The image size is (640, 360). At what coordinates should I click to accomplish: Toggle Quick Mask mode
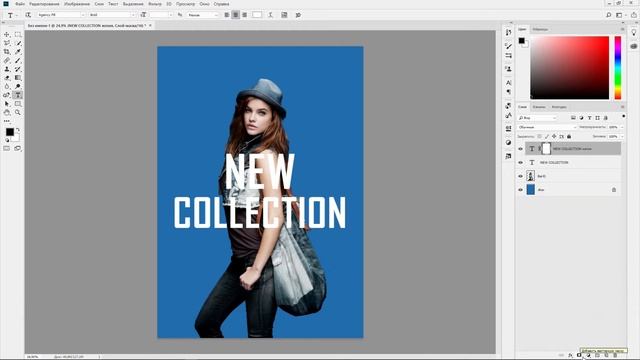pos(7,149)
